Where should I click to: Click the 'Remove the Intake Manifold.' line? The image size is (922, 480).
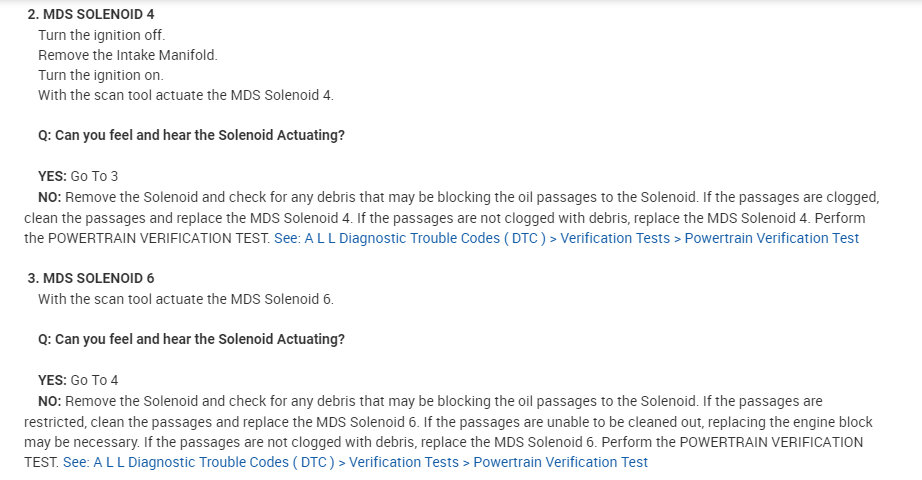point(127,55)
